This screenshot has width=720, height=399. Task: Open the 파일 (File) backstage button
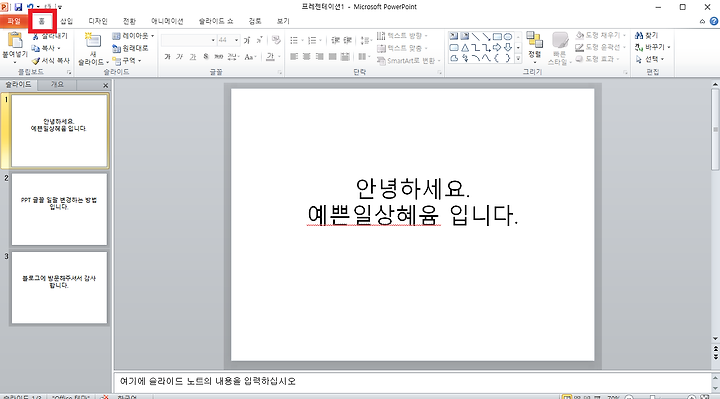(14, 21)
